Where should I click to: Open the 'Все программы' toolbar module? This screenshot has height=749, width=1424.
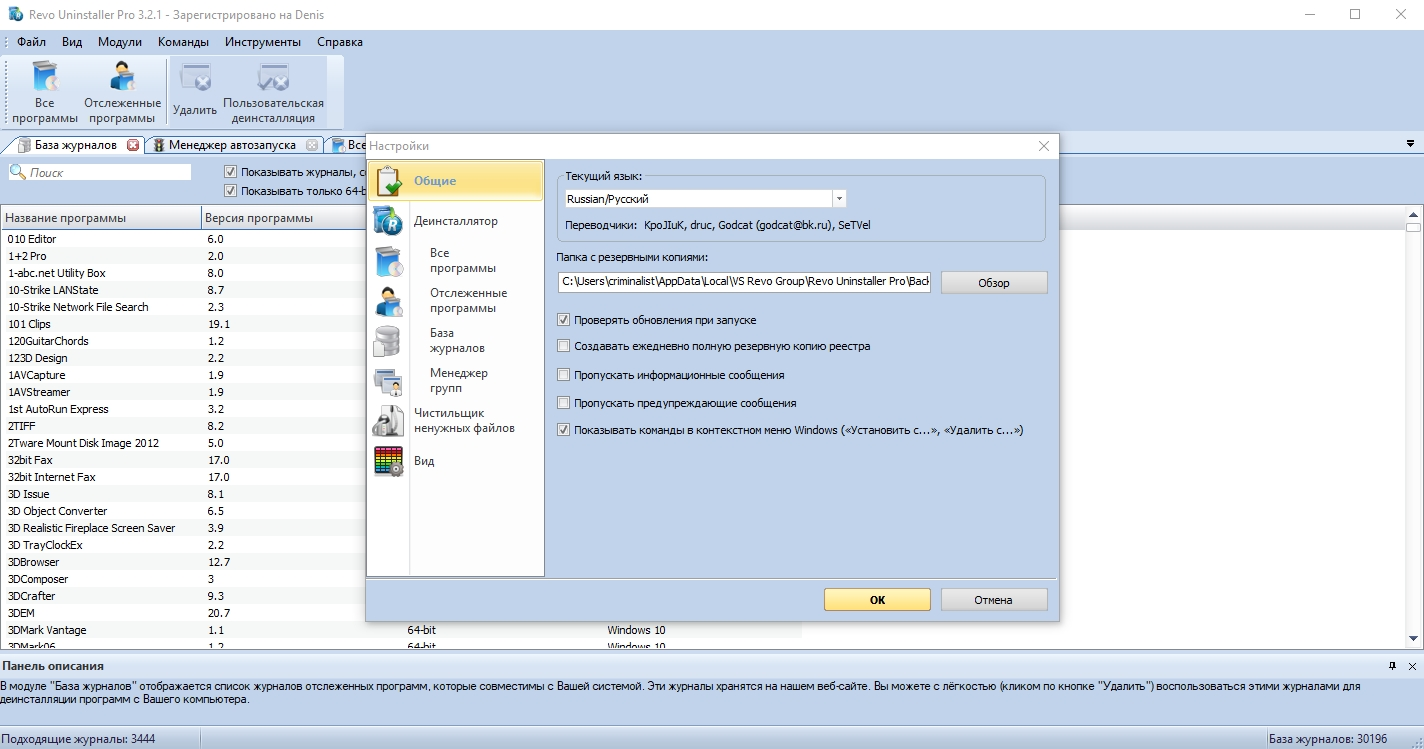[45, 91]
